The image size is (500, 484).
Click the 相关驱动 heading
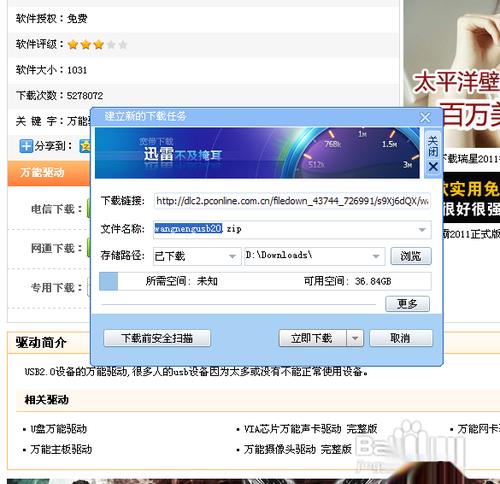coord(46,399)
